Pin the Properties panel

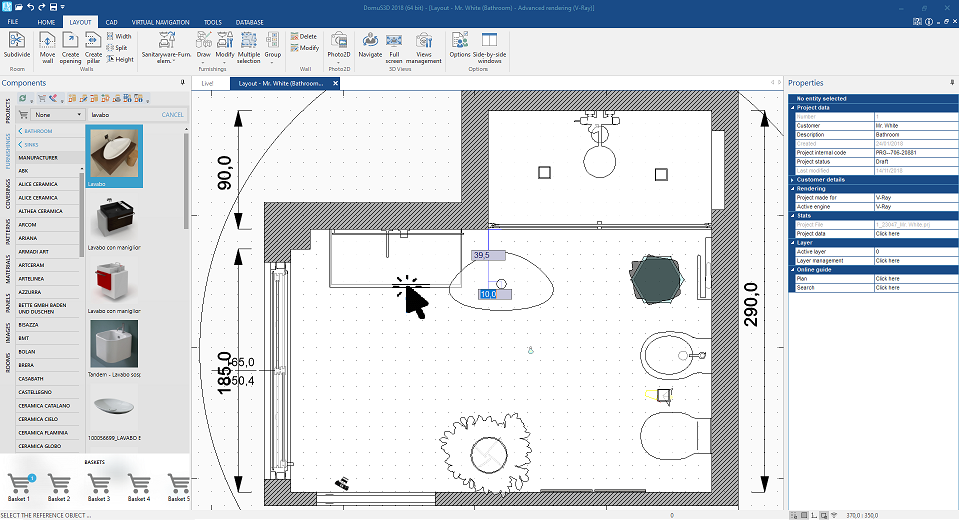point(952,82)
